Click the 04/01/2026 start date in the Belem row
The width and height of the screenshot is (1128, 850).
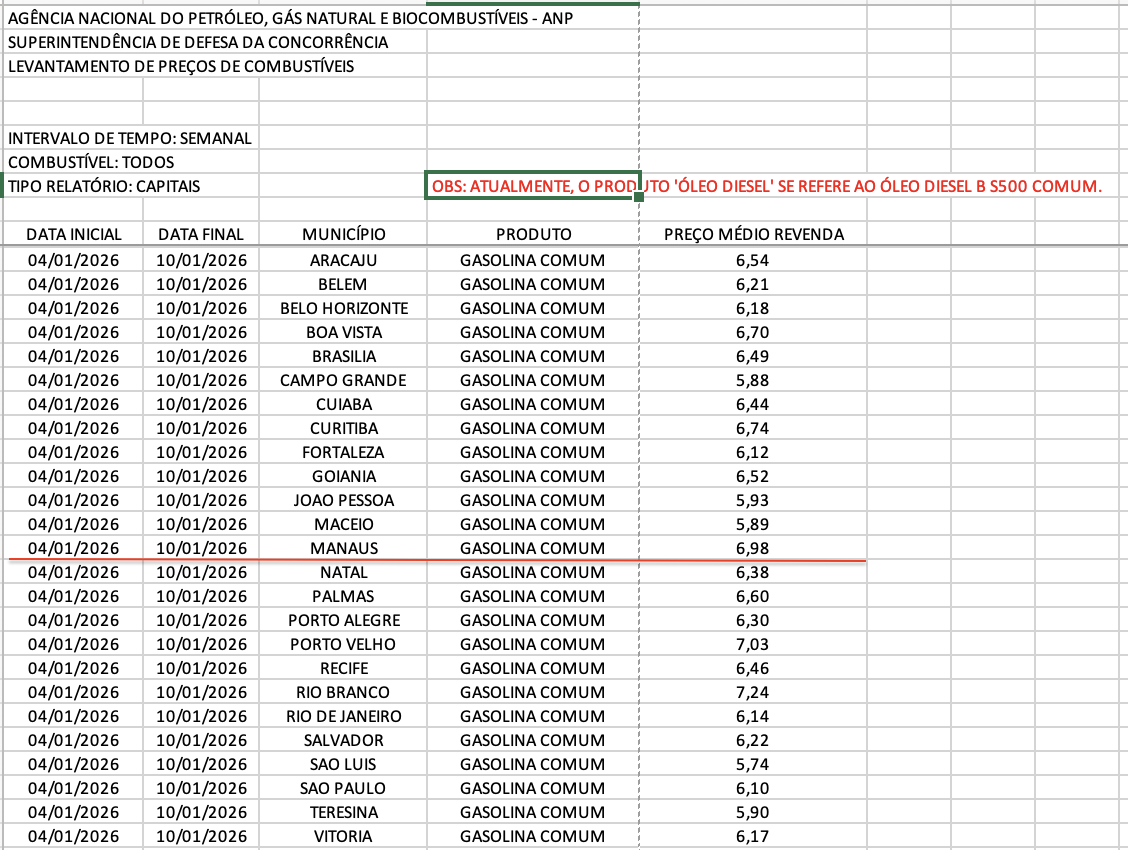[x=74, y=284]
